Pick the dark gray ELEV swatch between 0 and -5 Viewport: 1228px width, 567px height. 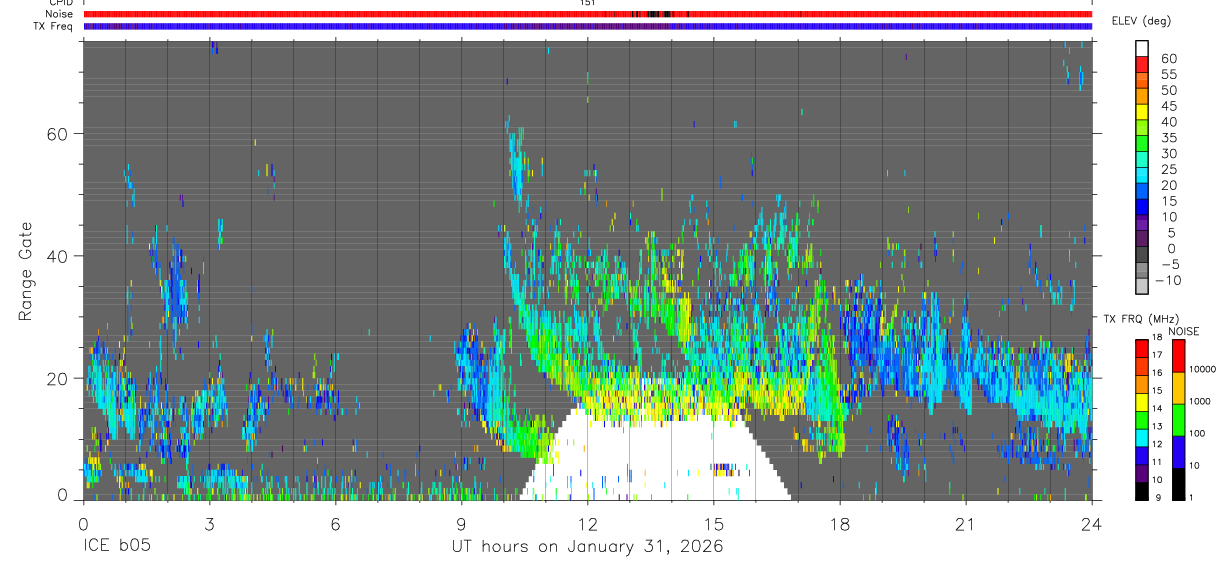[1142, 255]
